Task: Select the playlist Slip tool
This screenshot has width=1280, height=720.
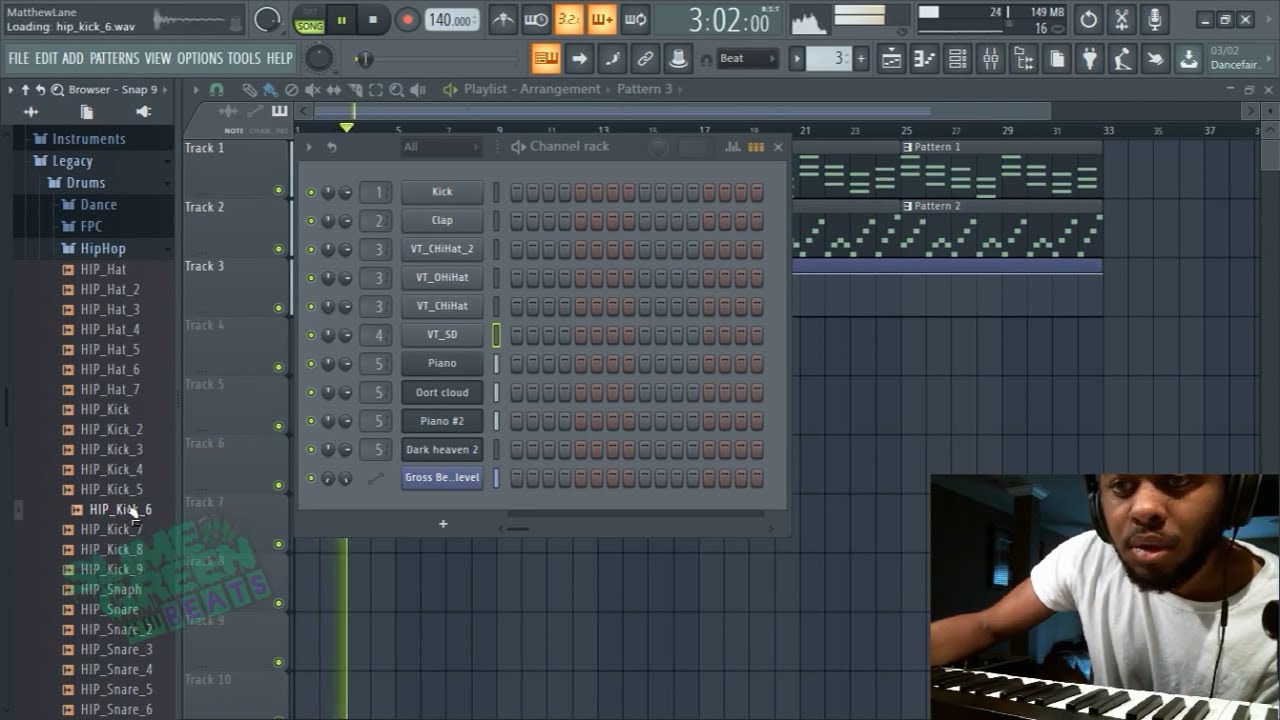Action: [334, 90]
